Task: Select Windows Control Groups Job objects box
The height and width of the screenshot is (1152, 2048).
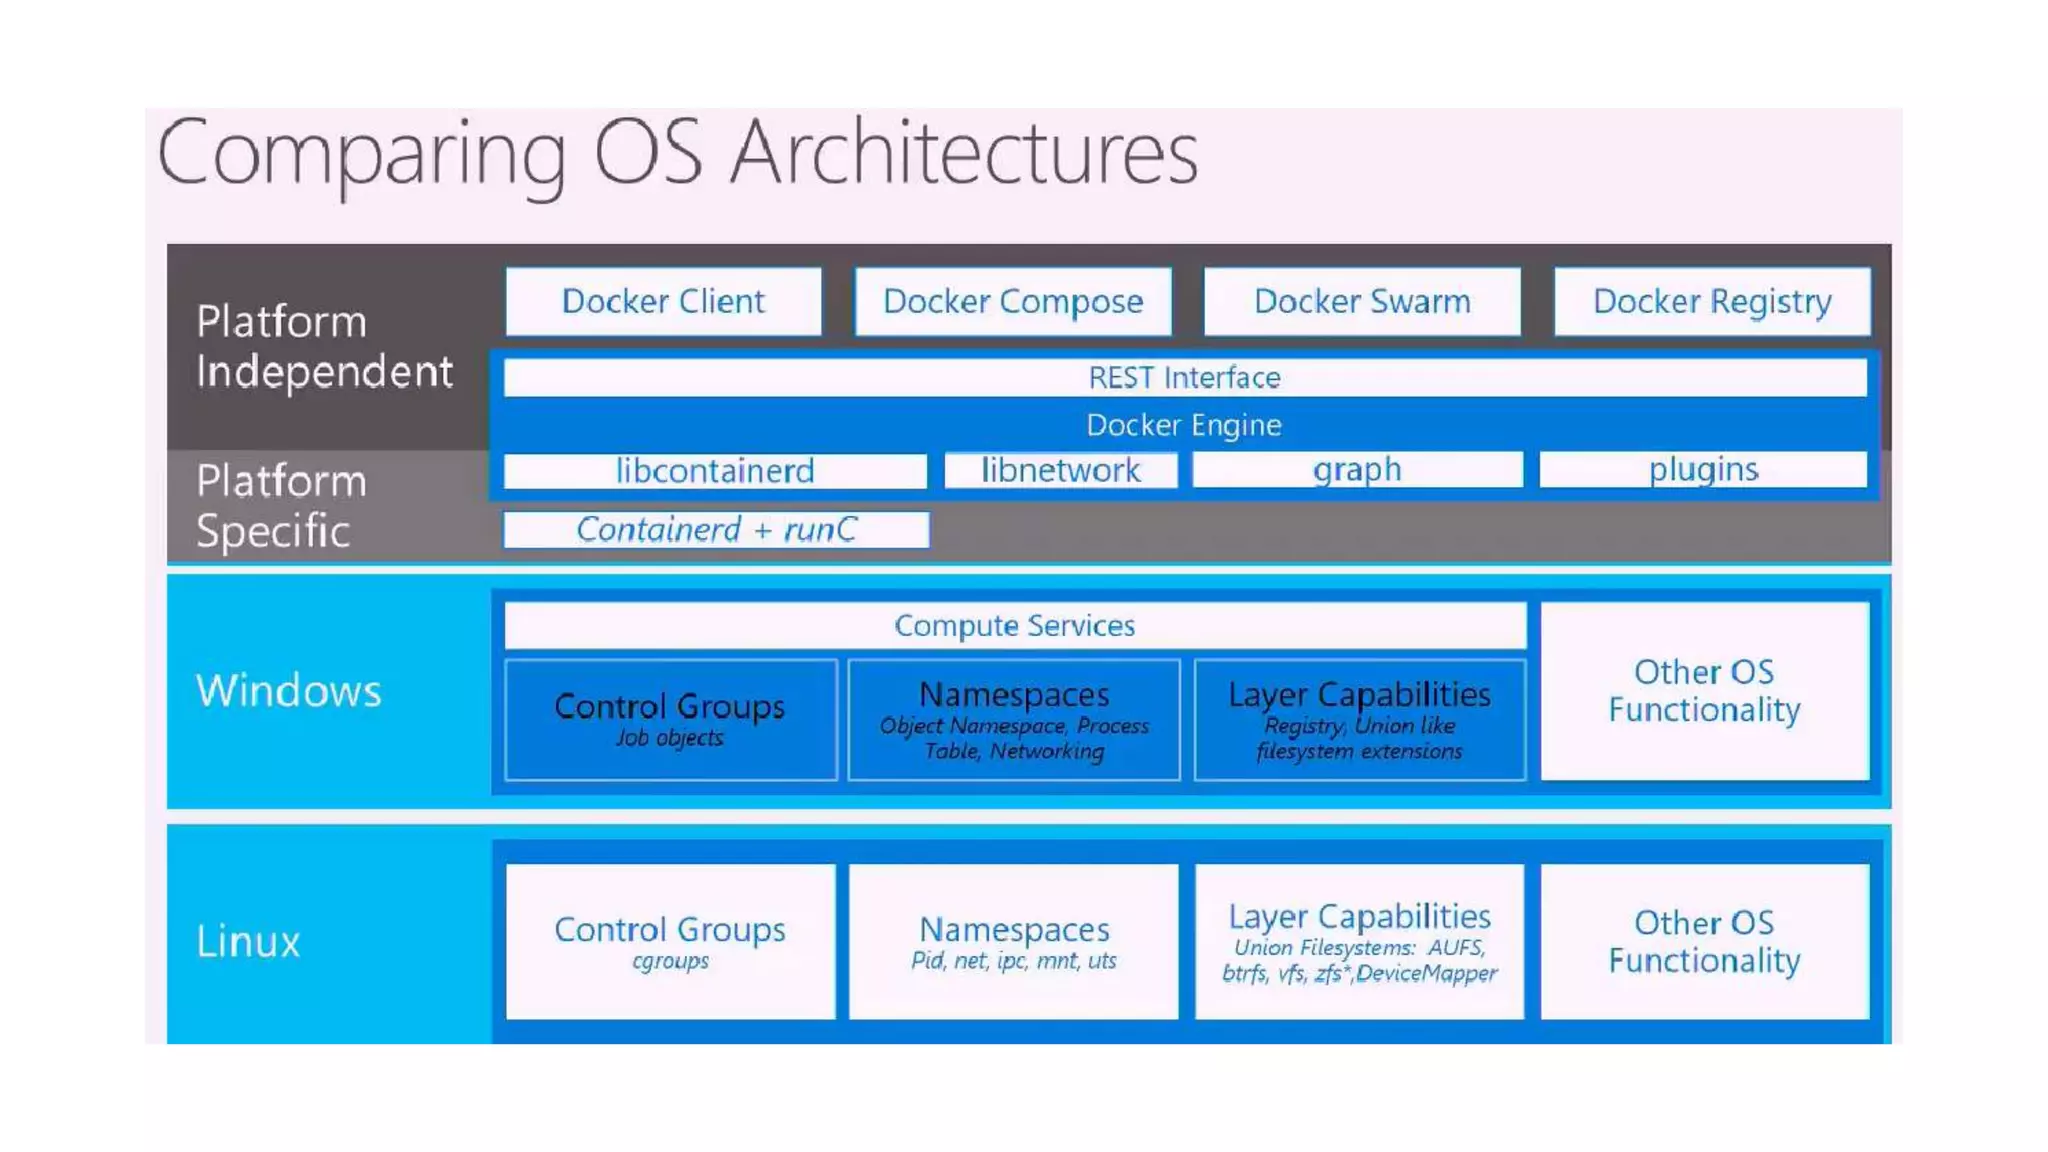Action: pos(670,719)
